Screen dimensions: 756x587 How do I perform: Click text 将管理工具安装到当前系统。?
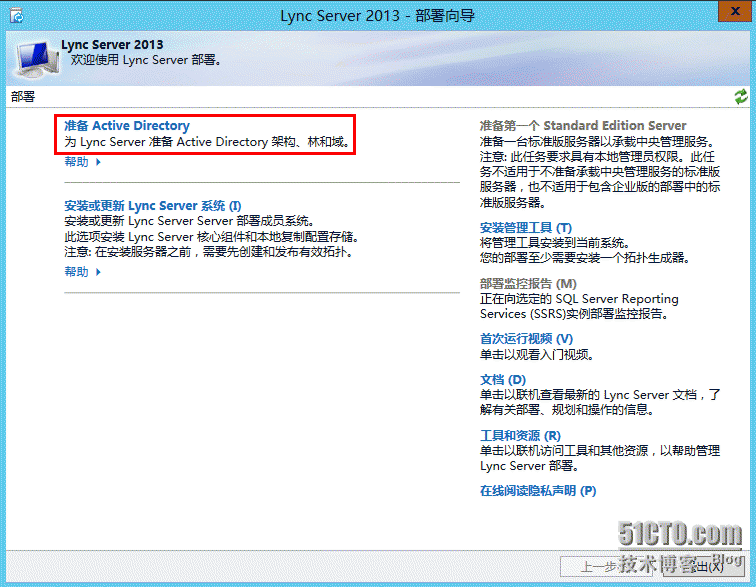554,243
